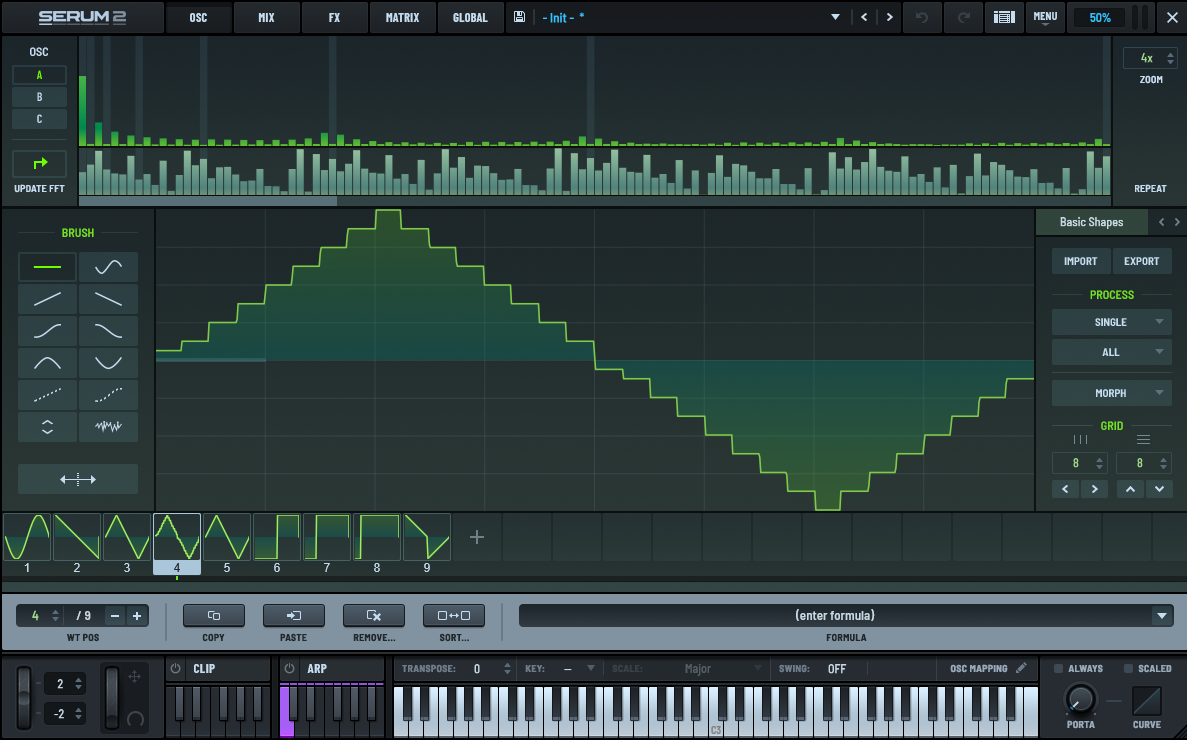Select the flat line brush

[x=47, y=267]
